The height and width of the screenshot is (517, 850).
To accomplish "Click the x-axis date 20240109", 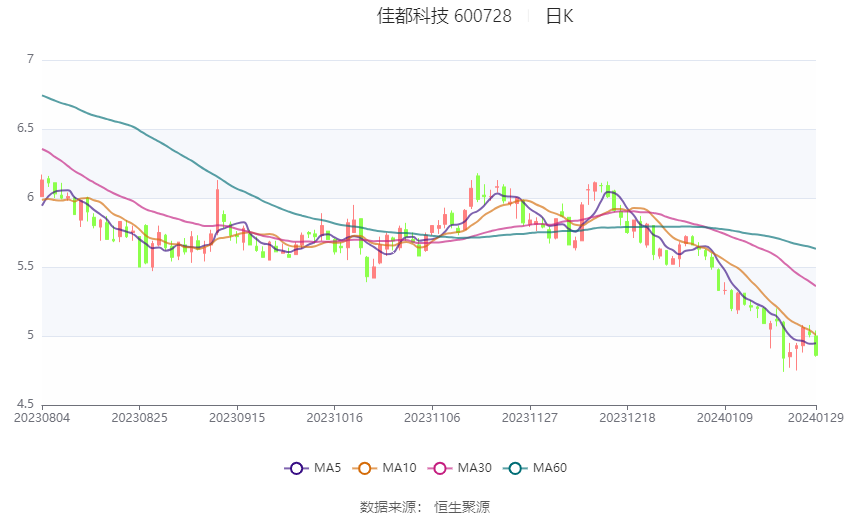I will (x=725, y=418).
